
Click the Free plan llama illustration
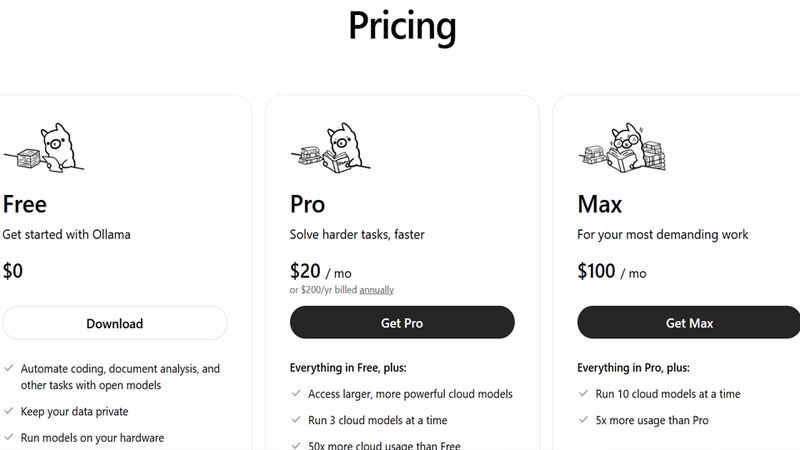(44, 147)
